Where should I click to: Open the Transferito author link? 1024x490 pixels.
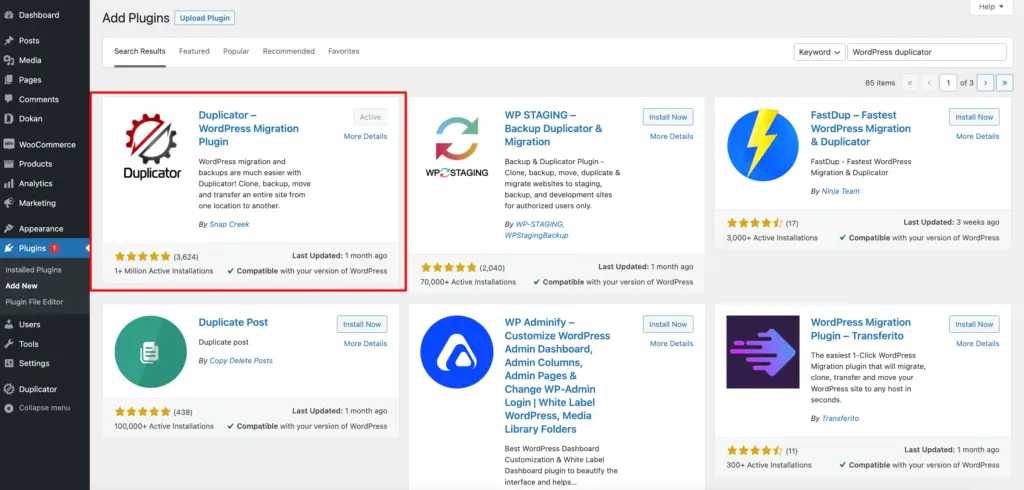(840, 418)
